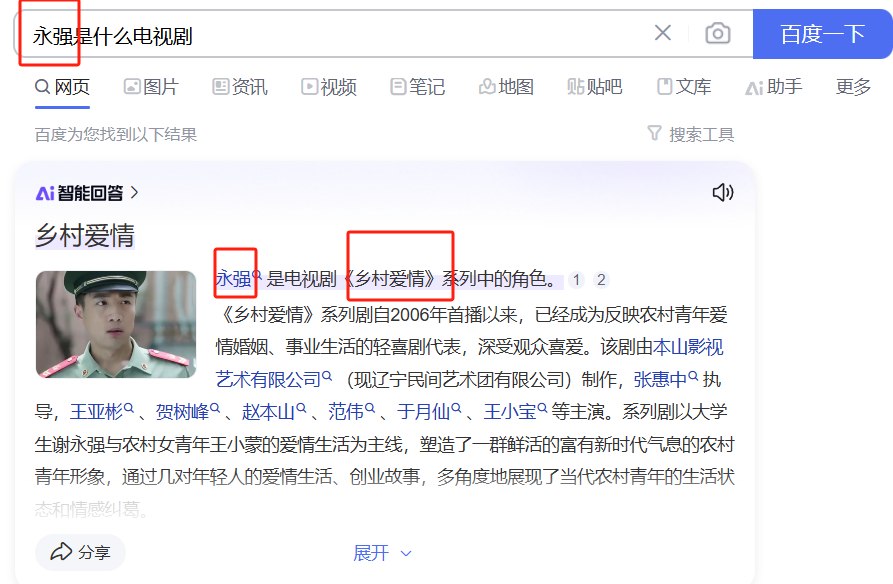
Task: Open the 贴吧 tab
Action: pos(595,87)
